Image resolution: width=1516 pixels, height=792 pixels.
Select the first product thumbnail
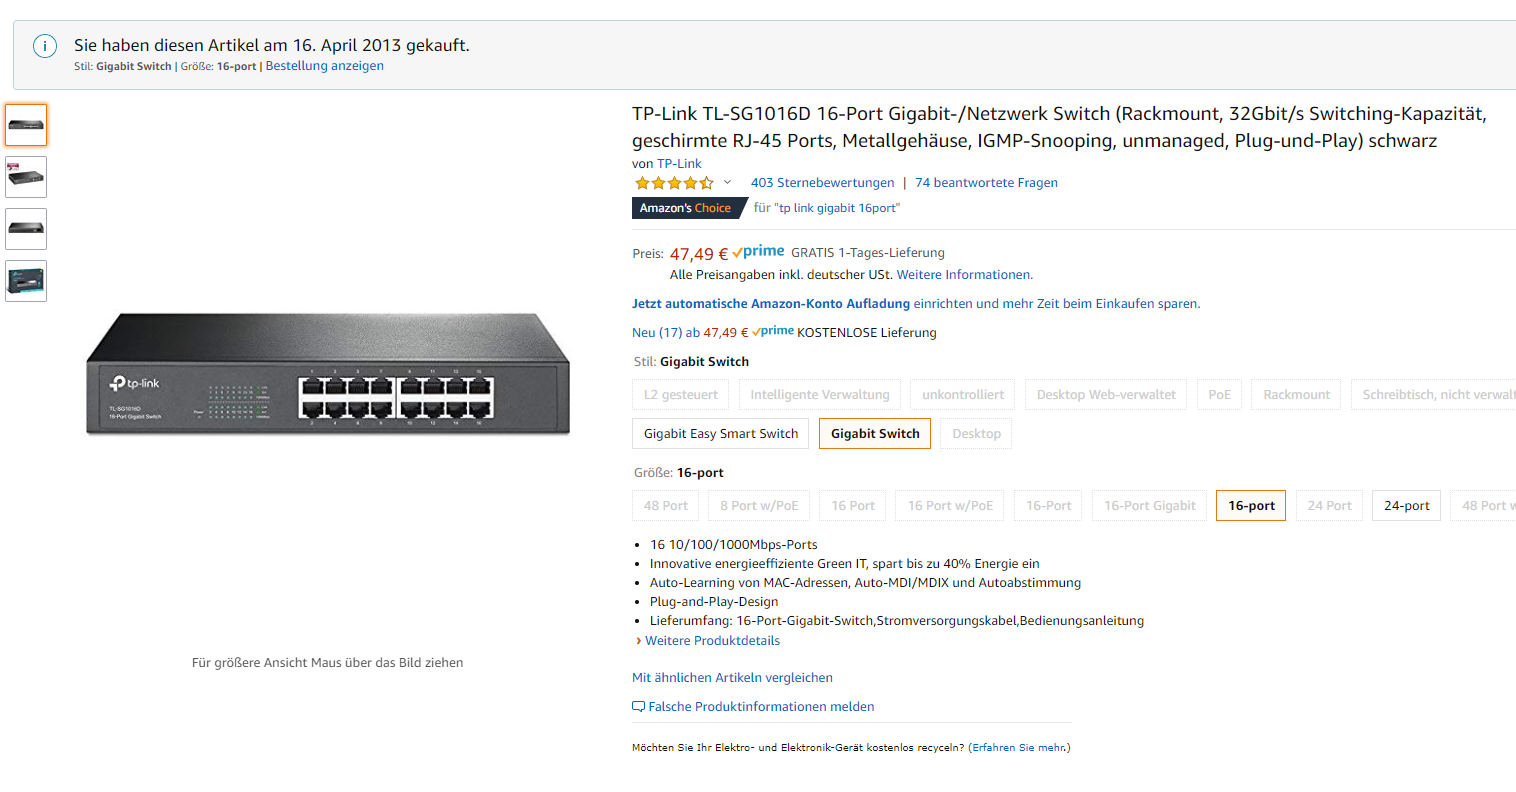pos(26,125)
